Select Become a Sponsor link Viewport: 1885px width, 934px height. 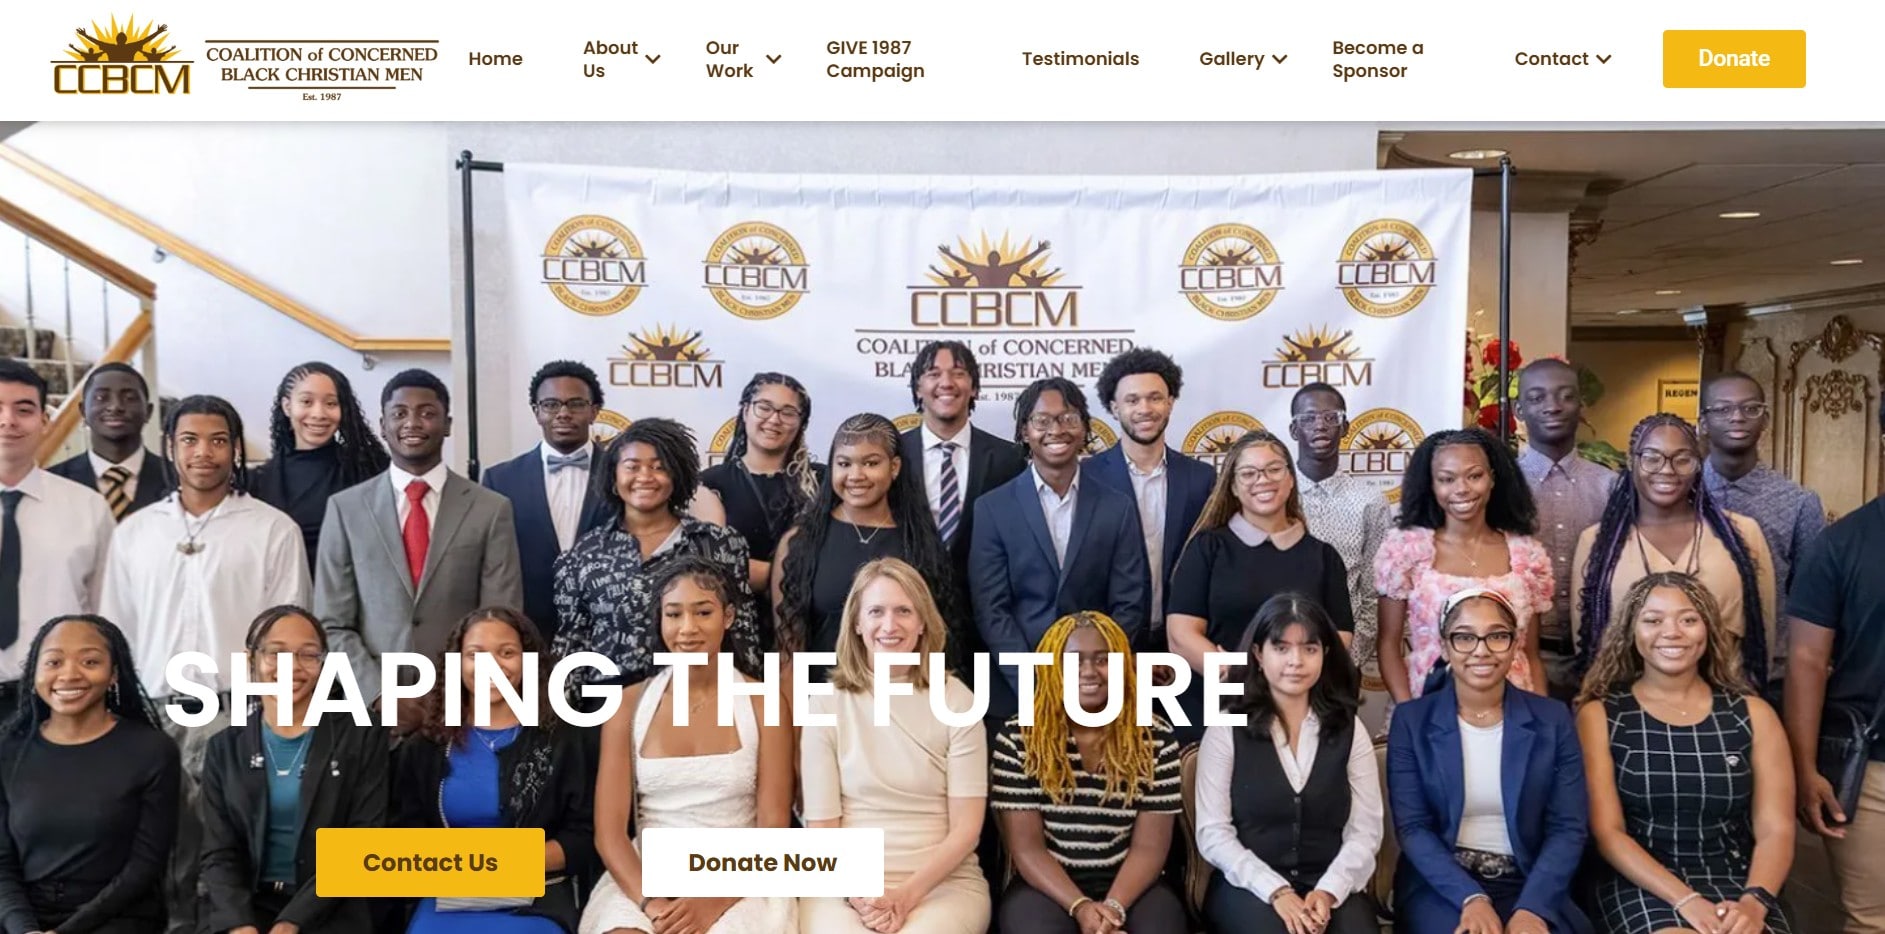point(1377,59)
